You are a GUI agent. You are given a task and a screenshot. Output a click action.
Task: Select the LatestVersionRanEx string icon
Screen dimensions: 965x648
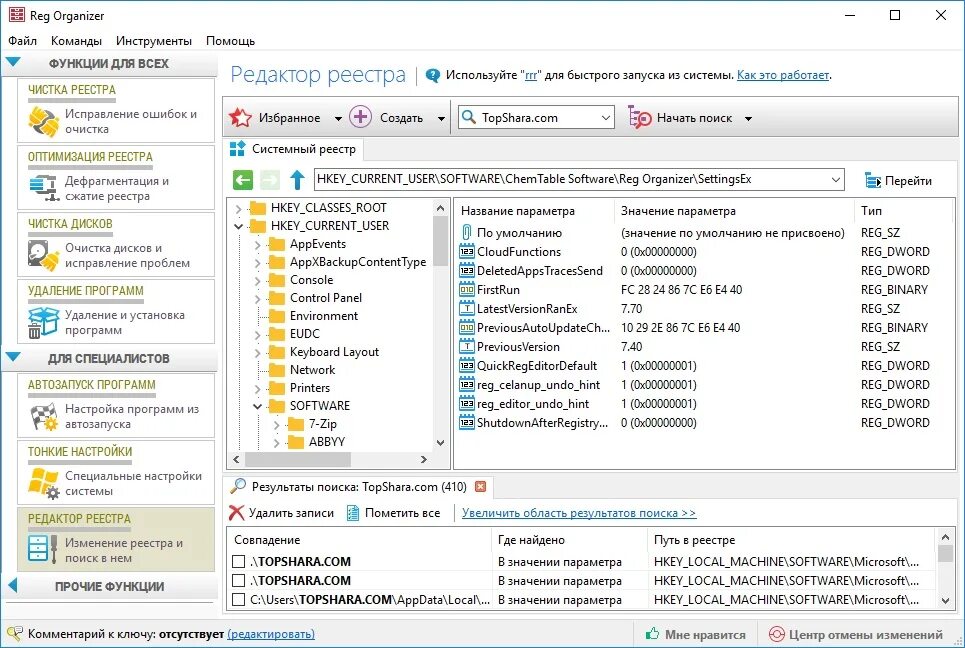click(466, 309)
